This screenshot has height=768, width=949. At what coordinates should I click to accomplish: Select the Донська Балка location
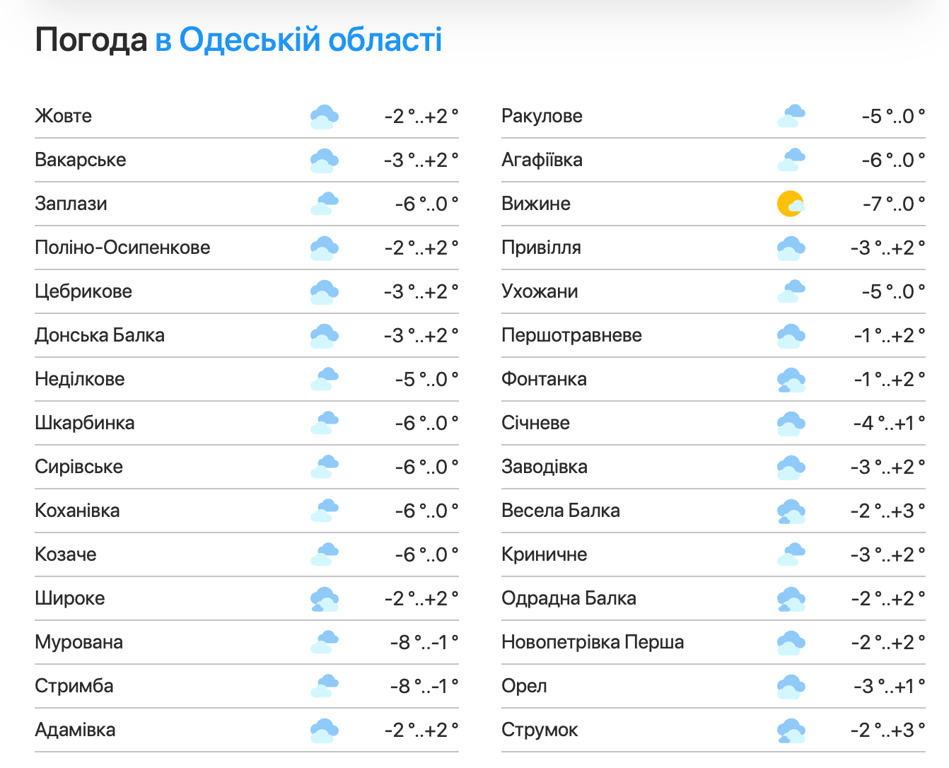(x=99, y=336)
